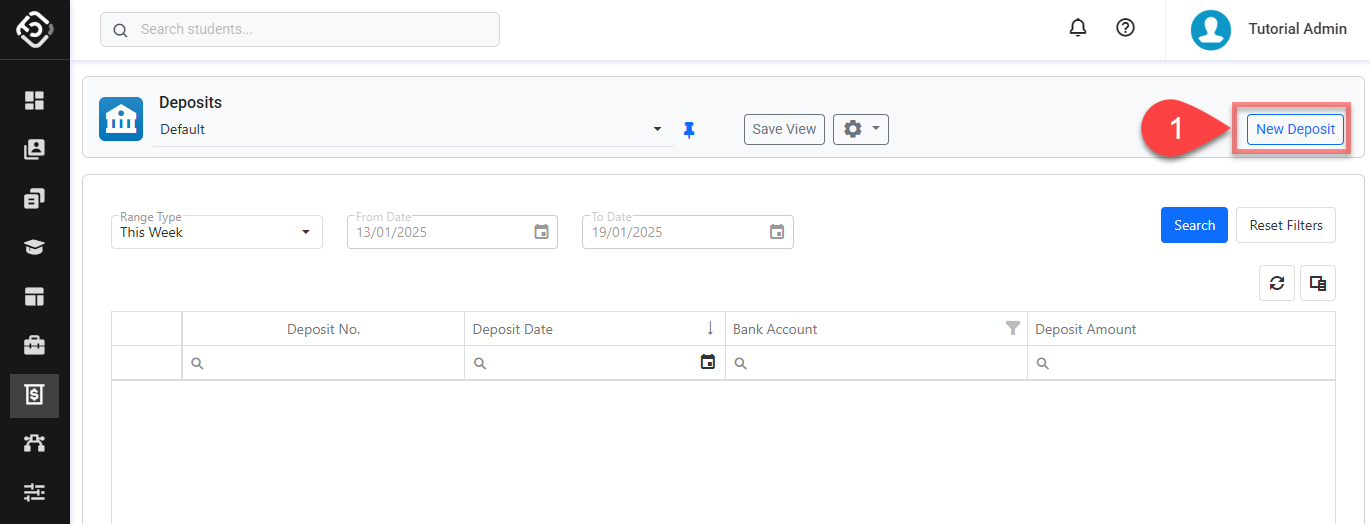1370x524 pixels.
Task: Click the refresh grid icon
Action: [x=1277, y=283]
